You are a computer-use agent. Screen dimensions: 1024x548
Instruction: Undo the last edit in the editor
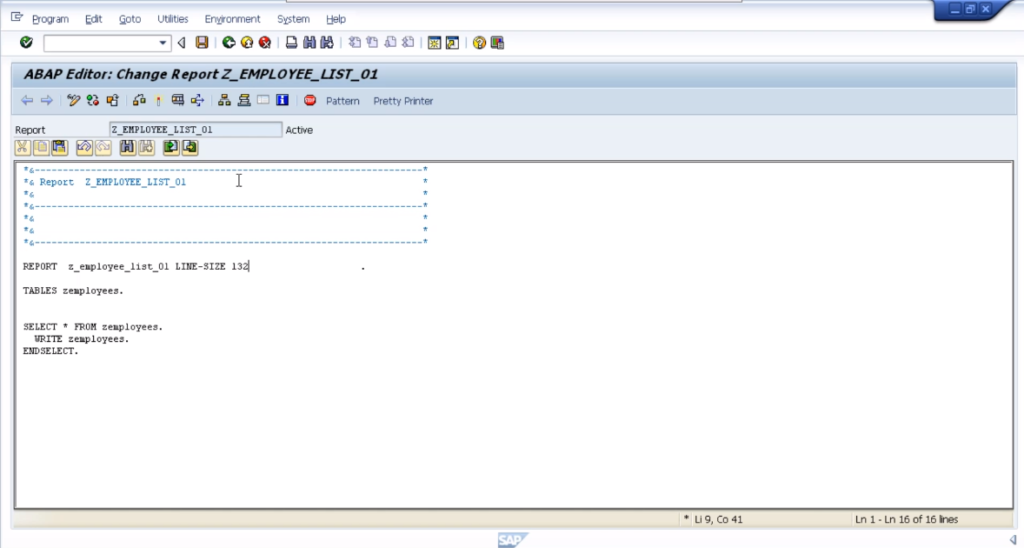pyautogui.click(x=84, y=148)
